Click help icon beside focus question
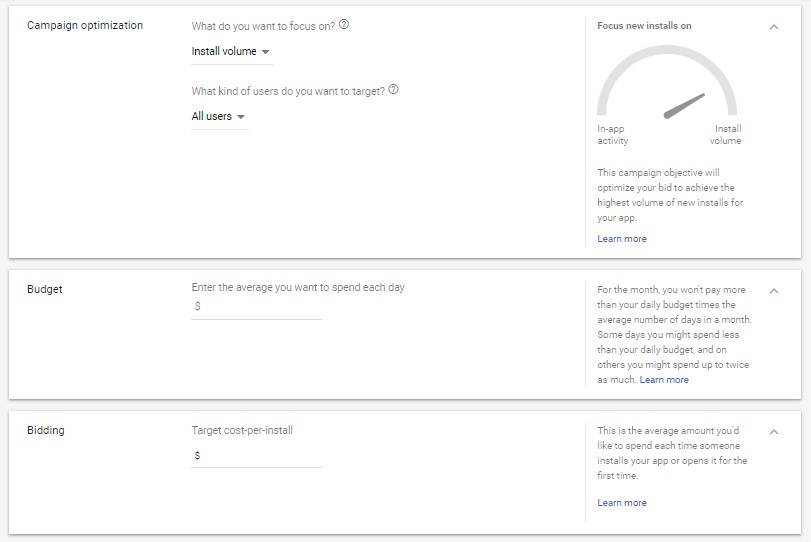 (344, 25)
